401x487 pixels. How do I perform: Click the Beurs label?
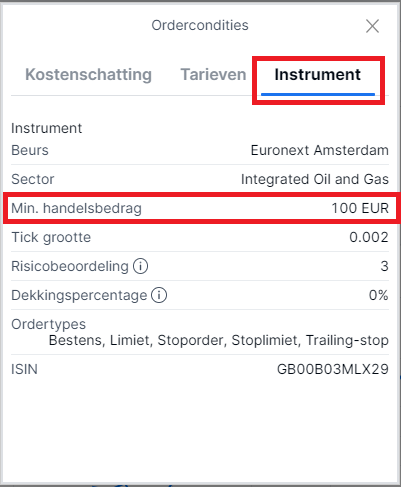pyautogui.click(x=30, y=150)
